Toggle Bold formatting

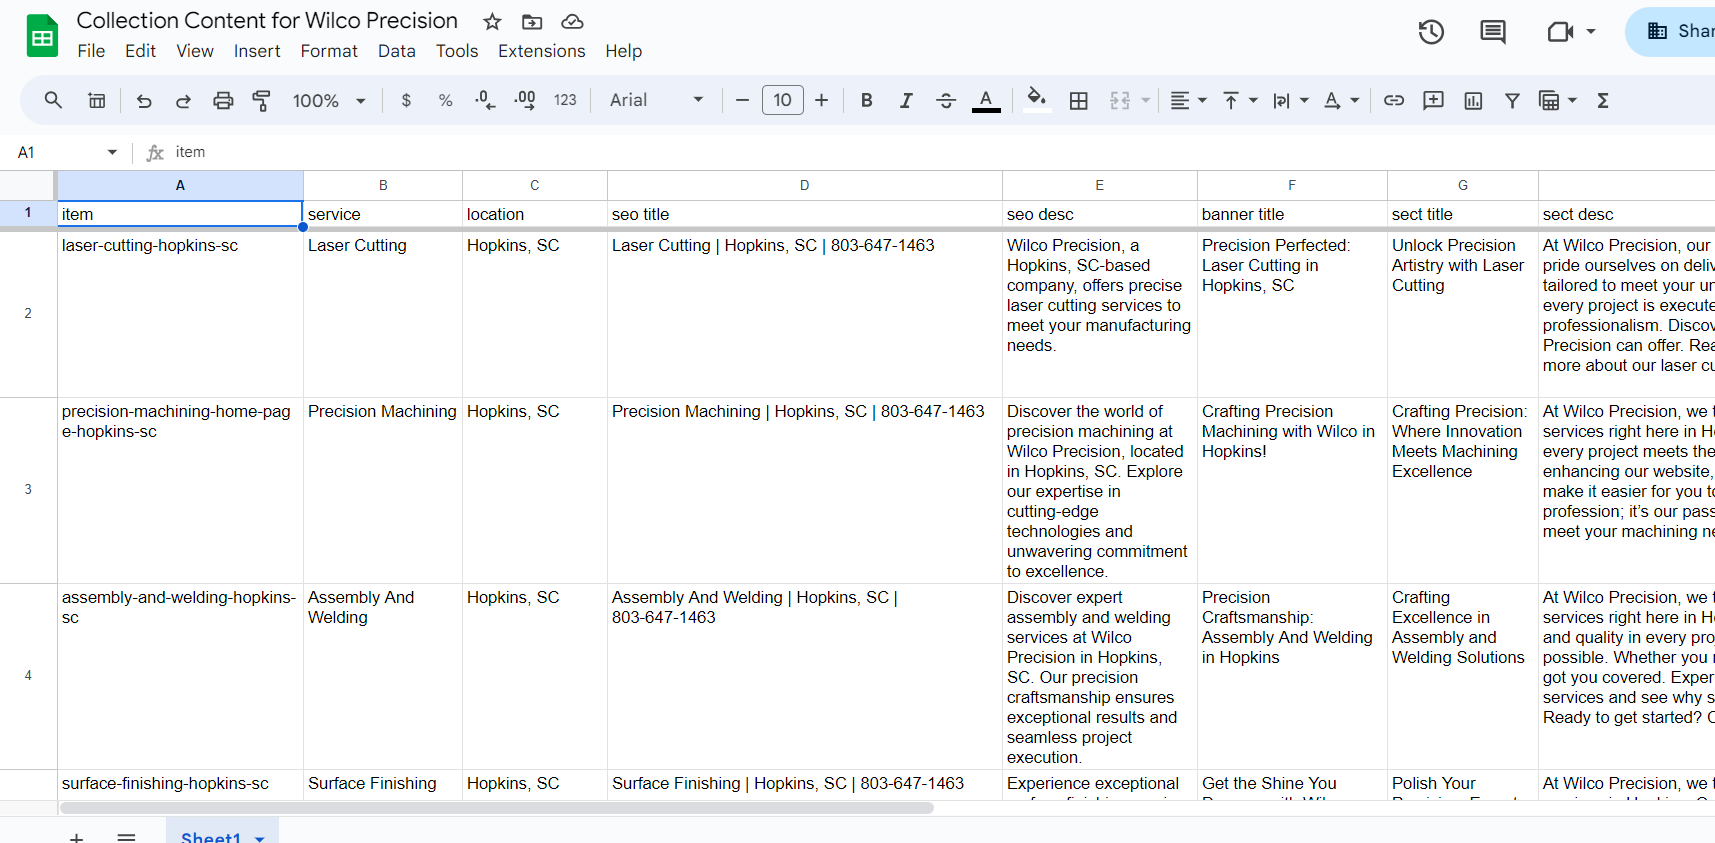point(867,100)
